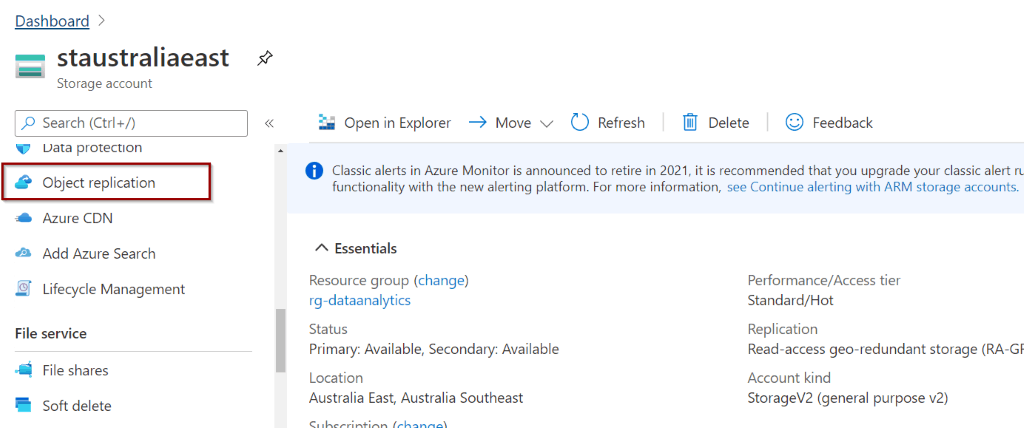Click the File service section heading

point(51,333)
